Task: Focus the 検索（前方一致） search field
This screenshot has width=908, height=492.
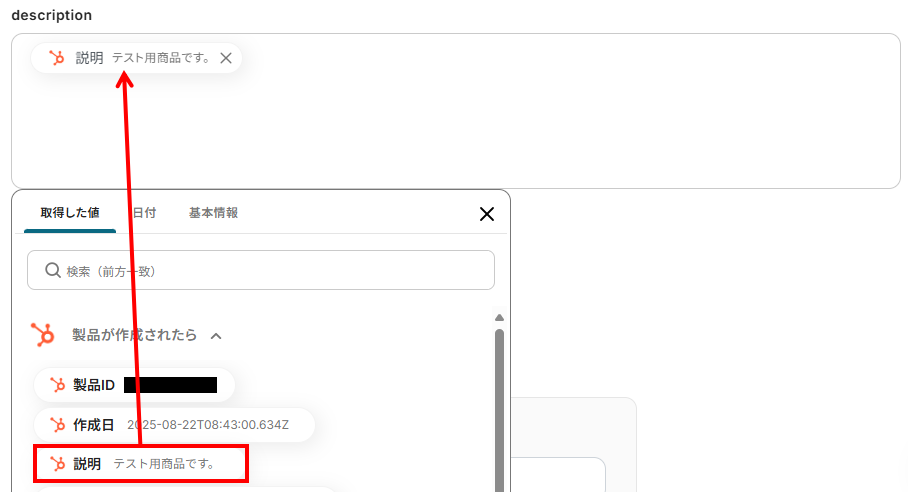Action: pos(261,270)
